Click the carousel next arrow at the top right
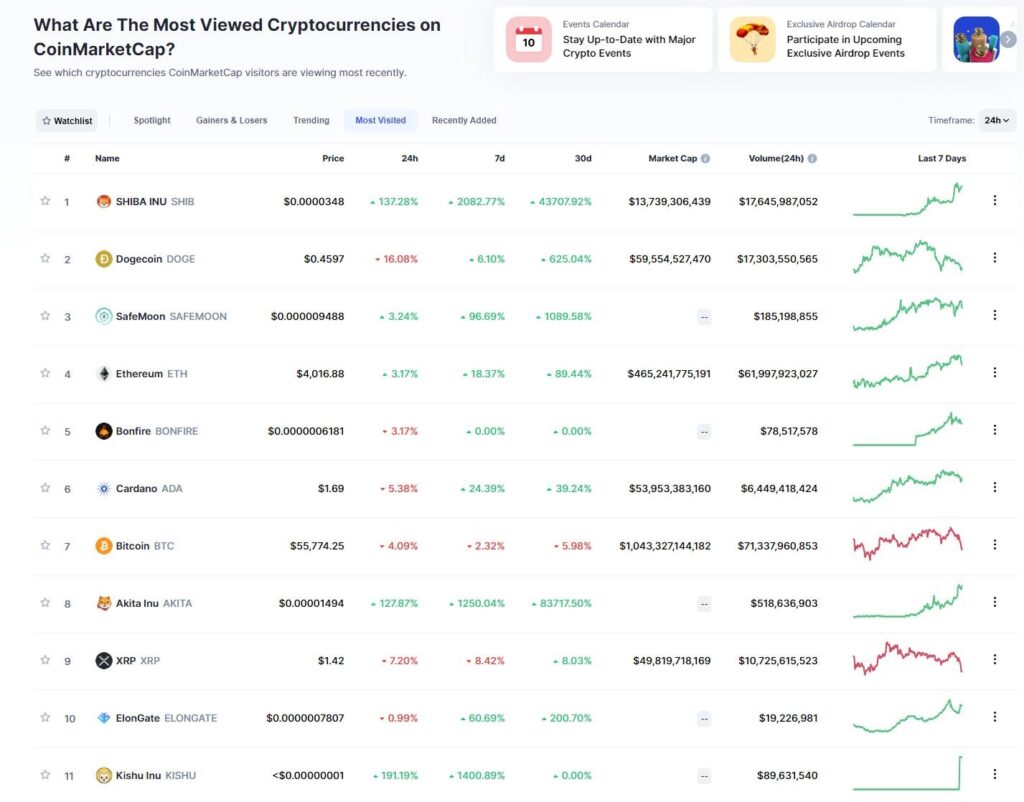 [x=1008, y=40]
